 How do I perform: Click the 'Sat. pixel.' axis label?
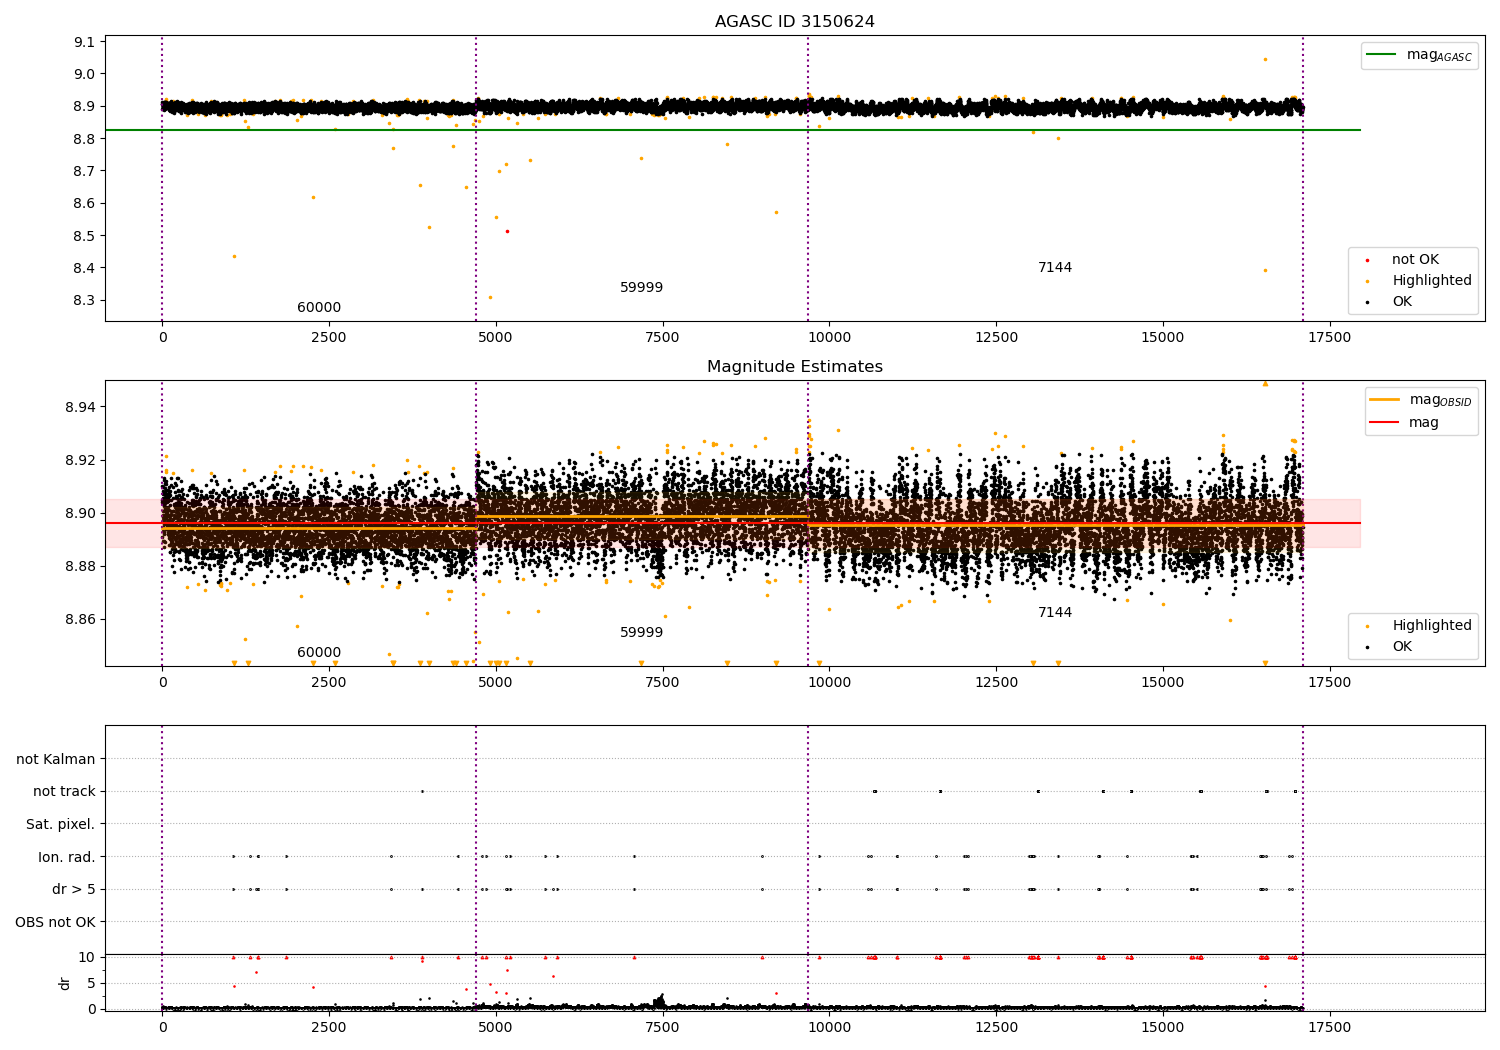point(61,825)
